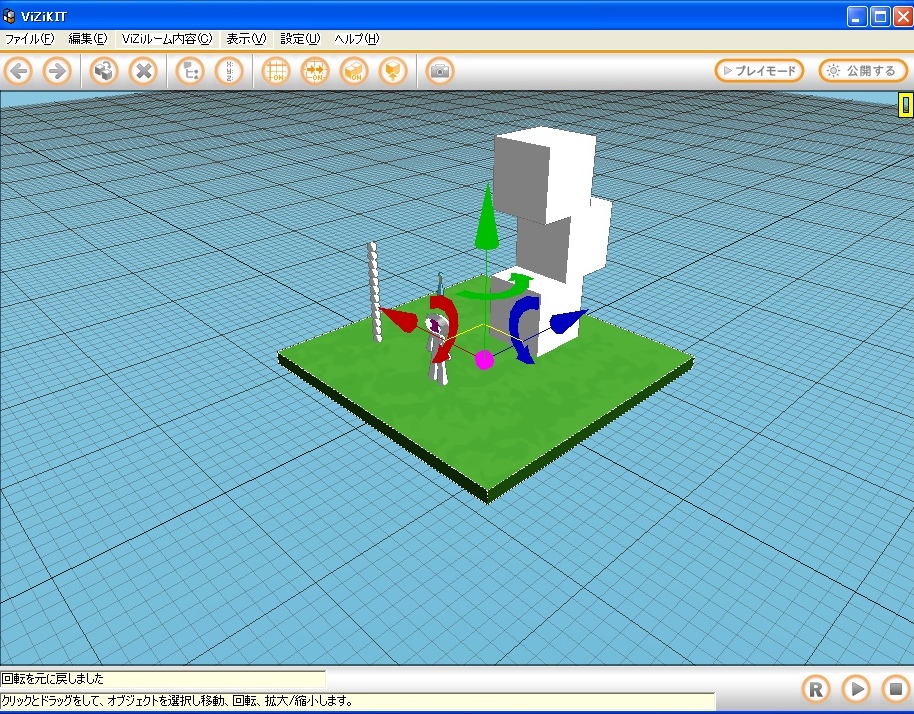
Task: Delete selection with the X icon
Action: tap(144, 71)
